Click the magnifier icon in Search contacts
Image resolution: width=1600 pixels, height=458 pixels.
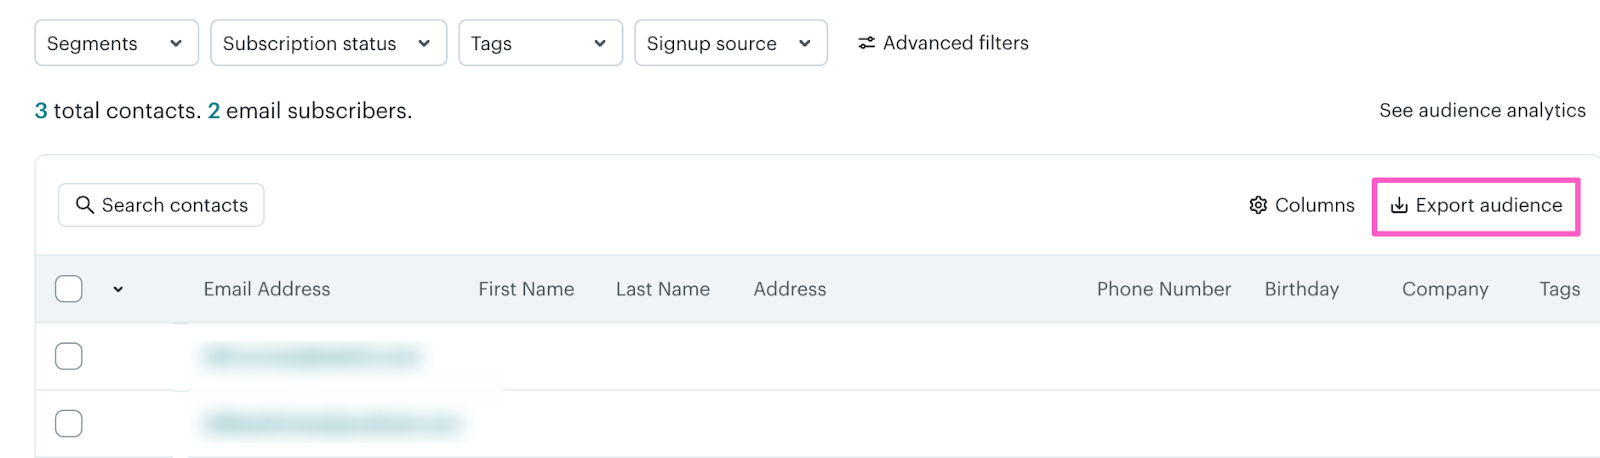(85, 205)
